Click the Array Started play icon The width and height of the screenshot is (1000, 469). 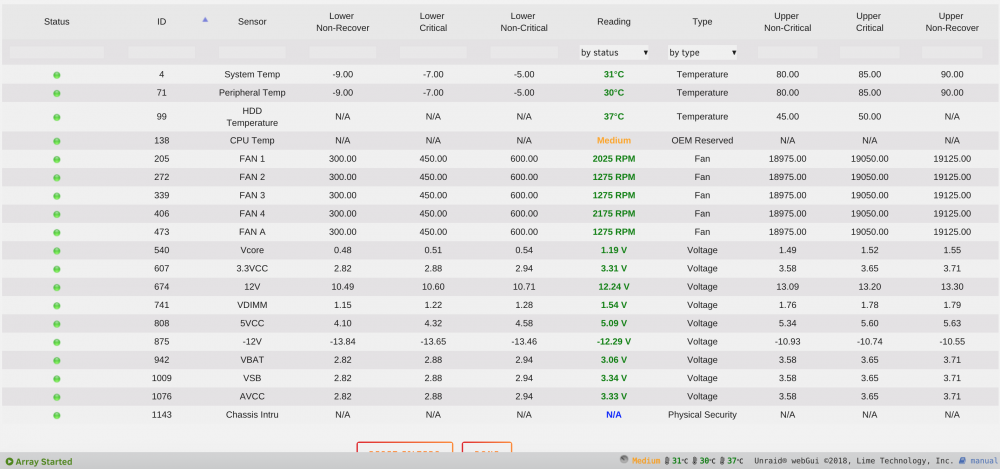click(x=9, y=461)
